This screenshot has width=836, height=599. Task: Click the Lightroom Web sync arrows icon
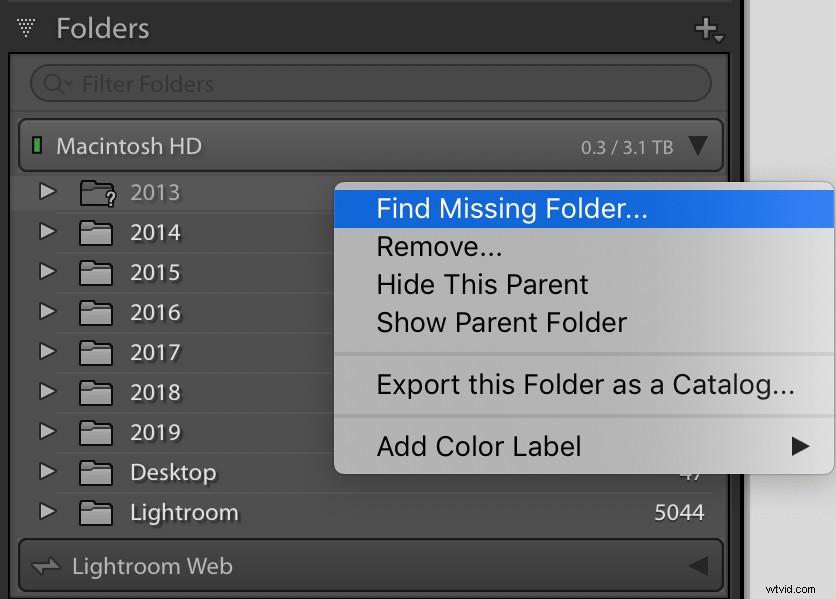tap(46, 566)
